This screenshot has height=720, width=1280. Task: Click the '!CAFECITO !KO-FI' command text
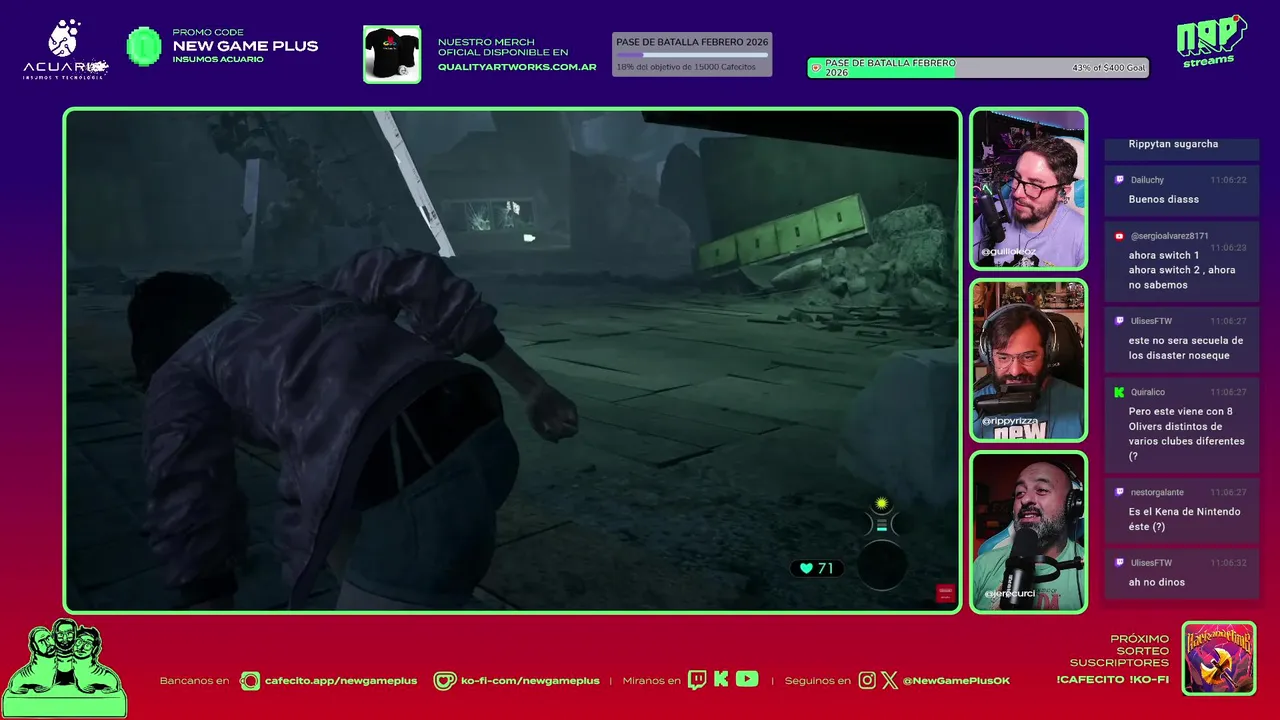click(1112, 680)
